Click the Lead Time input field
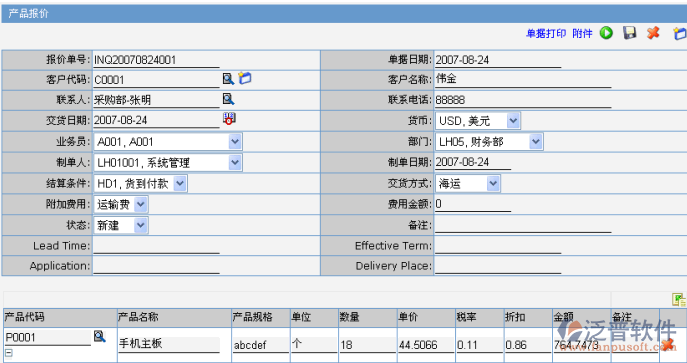This screenshot has width=687, height=363. coord(156,246)
